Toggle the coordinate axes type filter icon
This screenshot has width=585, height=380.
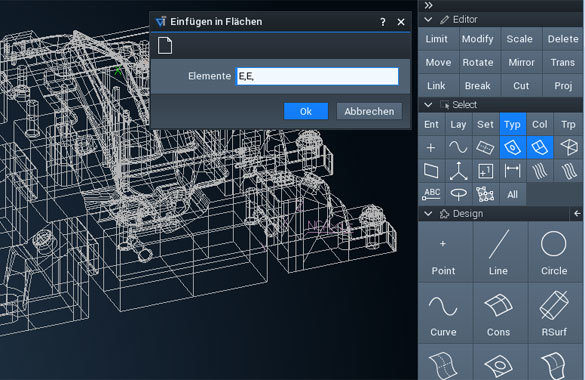[x=458, y=171]
